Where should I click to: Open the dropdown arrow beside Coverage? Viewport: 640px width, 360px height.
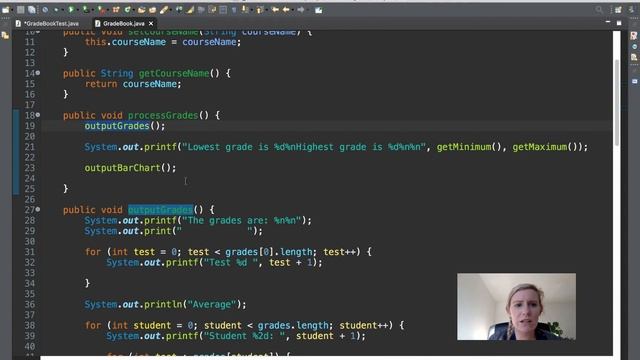click(x=92, y=10)
